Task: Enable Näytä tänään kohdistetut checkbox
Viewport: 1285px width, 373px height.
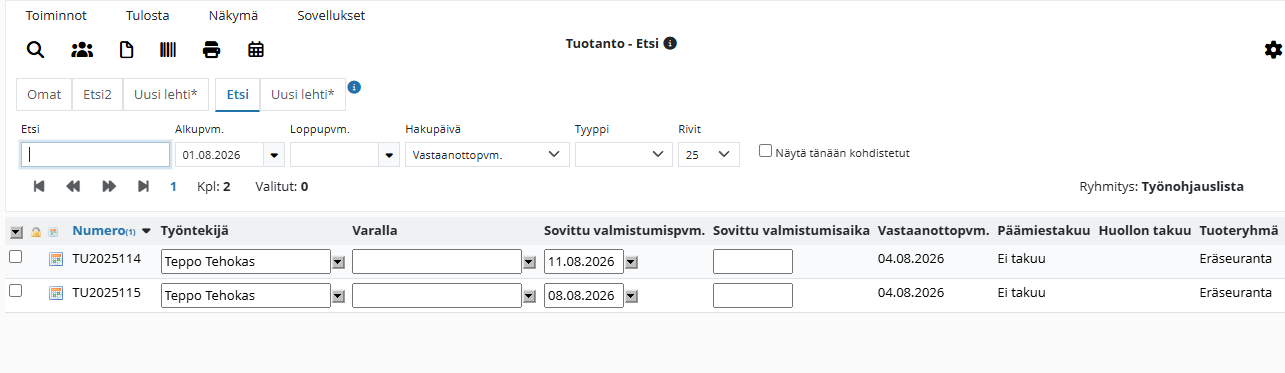Action: click(765, 151)
